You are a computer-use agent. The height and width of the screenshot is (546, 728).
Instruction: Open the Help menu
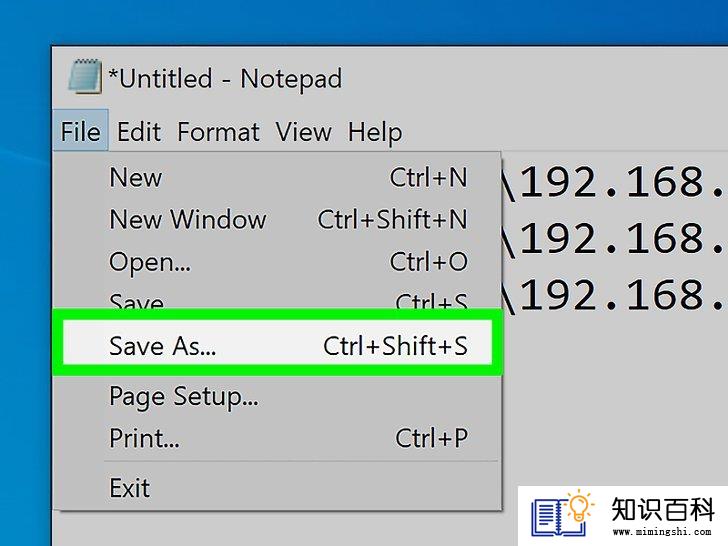375,132
